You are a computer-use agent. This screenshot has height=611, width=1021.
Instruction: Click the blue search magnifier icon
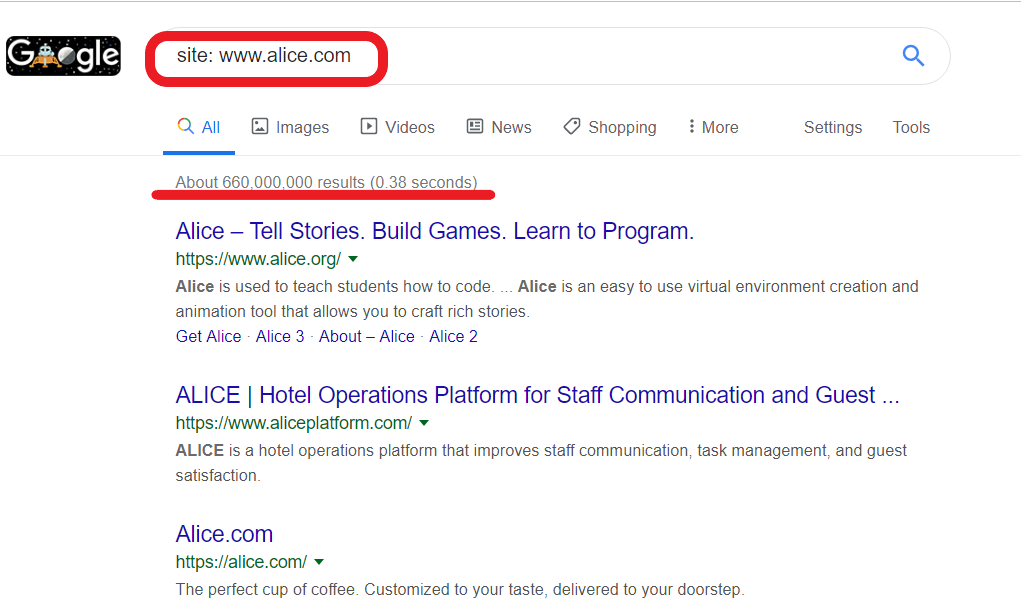[x=913, y=56]
